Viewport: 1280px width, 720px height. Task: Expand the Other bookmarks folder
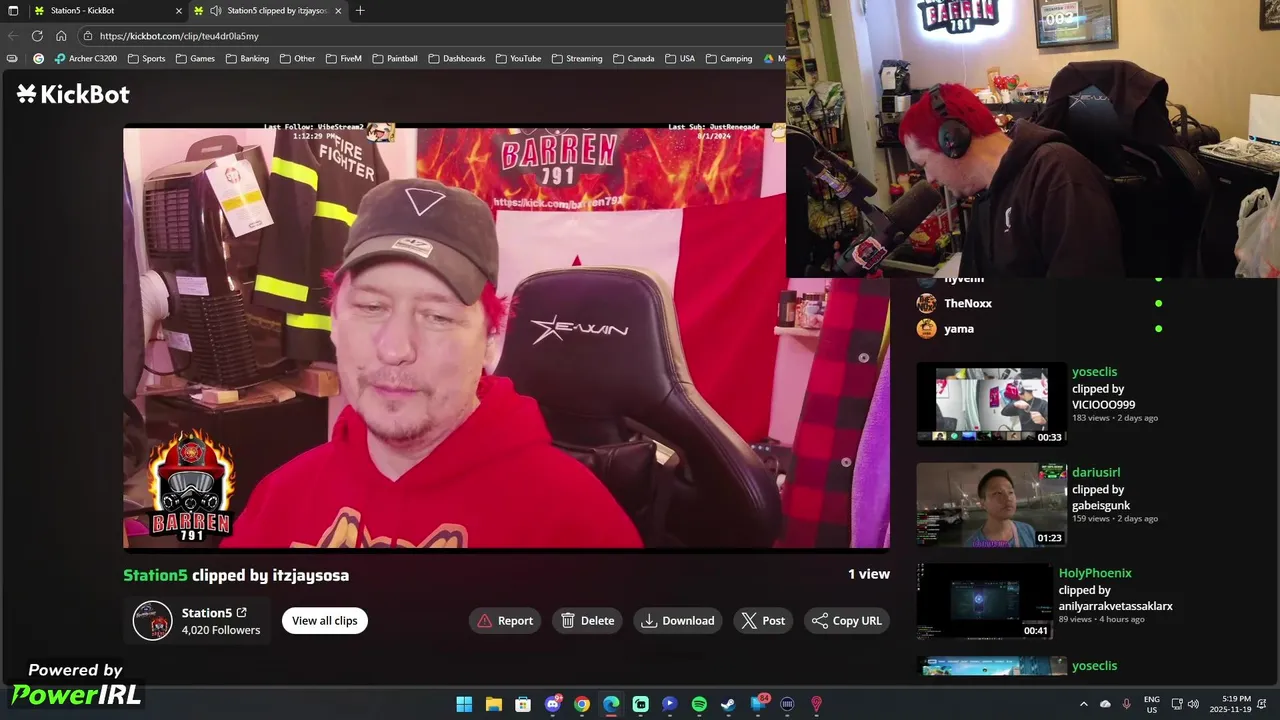(x=297, y=59)
